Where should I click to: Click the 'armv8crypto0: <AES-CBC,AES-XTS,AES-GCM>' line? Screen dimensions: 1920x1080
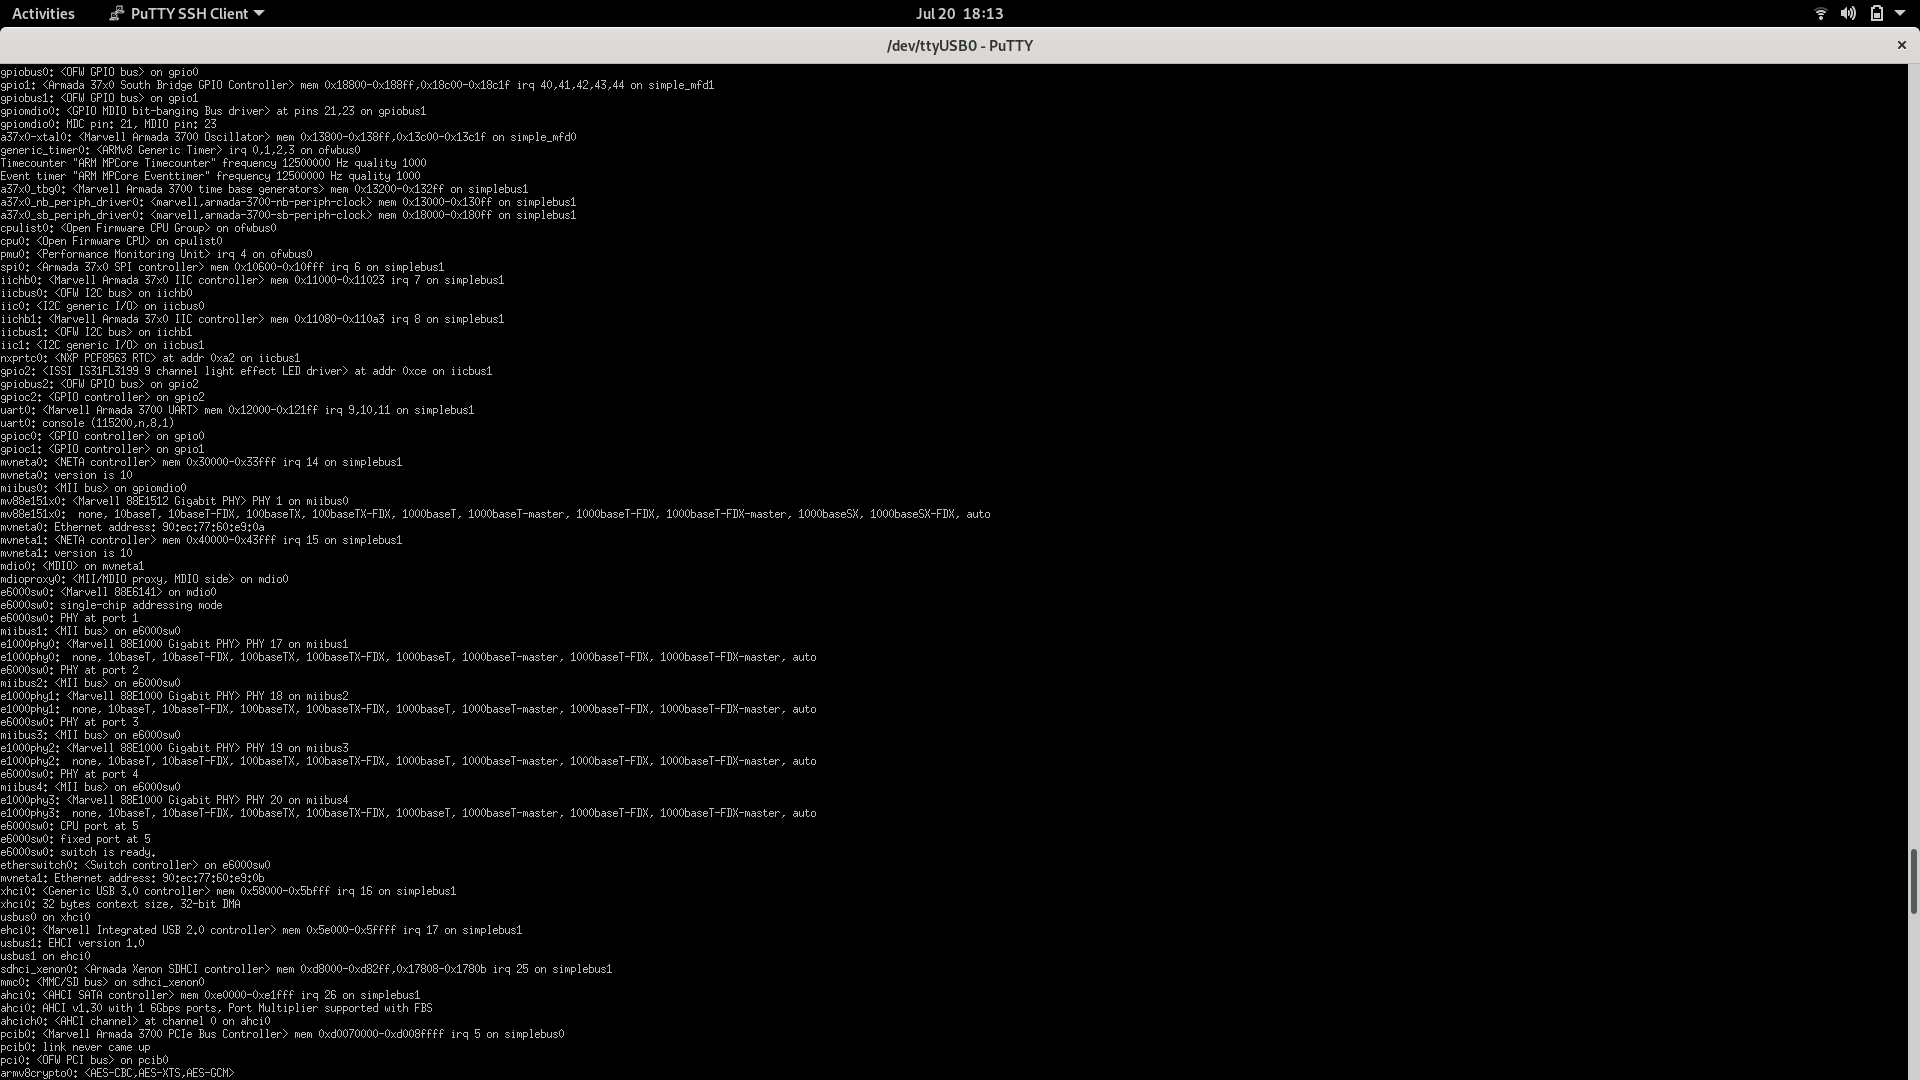click(x=117, y=1073)
